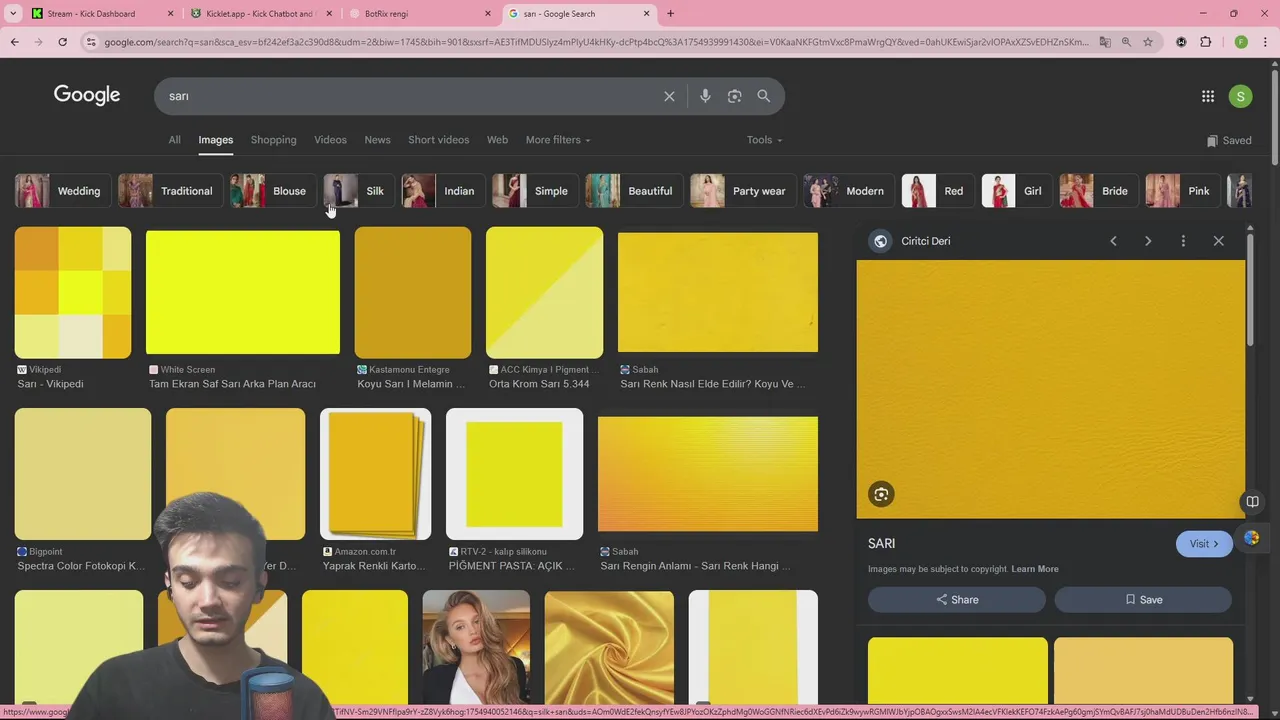The height and width of the screenshot is (720, 1280).
Task: Reload the page
Action: 62,42
